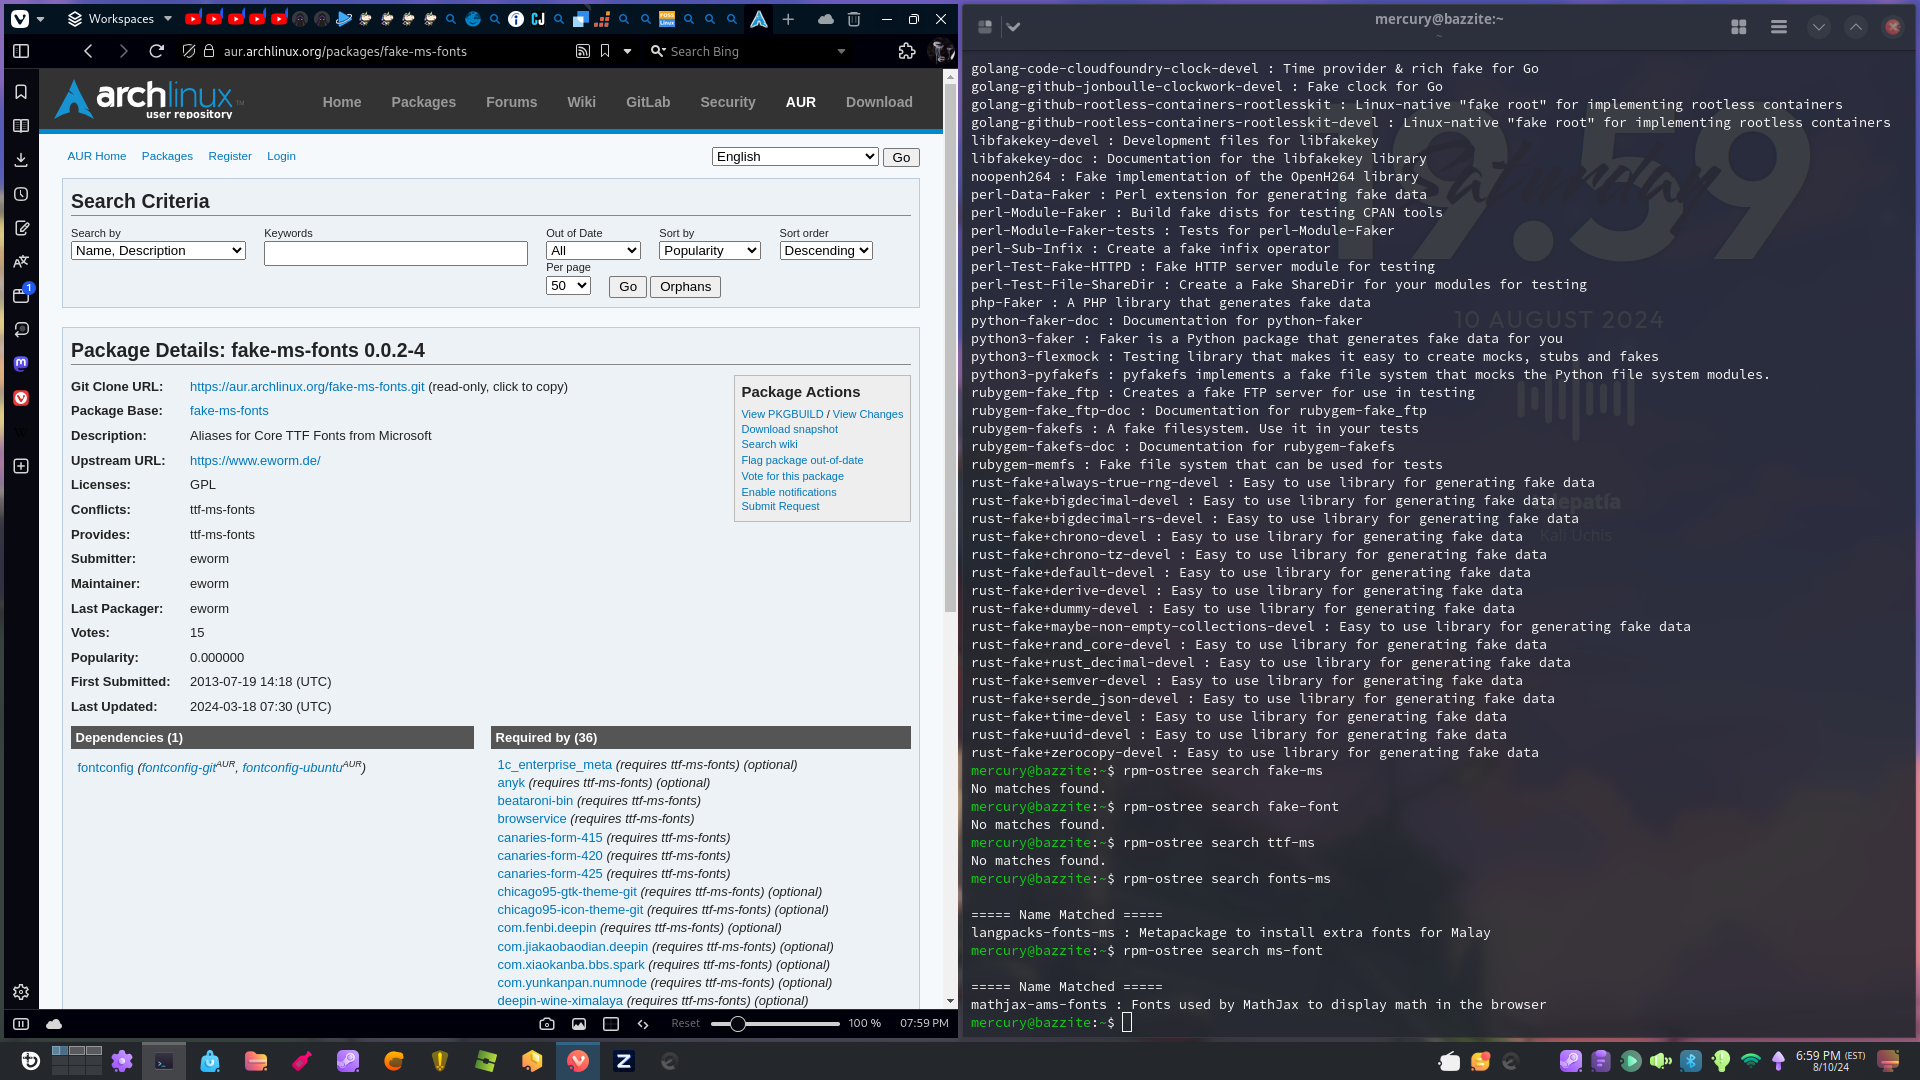The width and height of the screenshot is (1920, 1080).
Task: Open the Mastodon web panel
Action: [x=21, y=364]
